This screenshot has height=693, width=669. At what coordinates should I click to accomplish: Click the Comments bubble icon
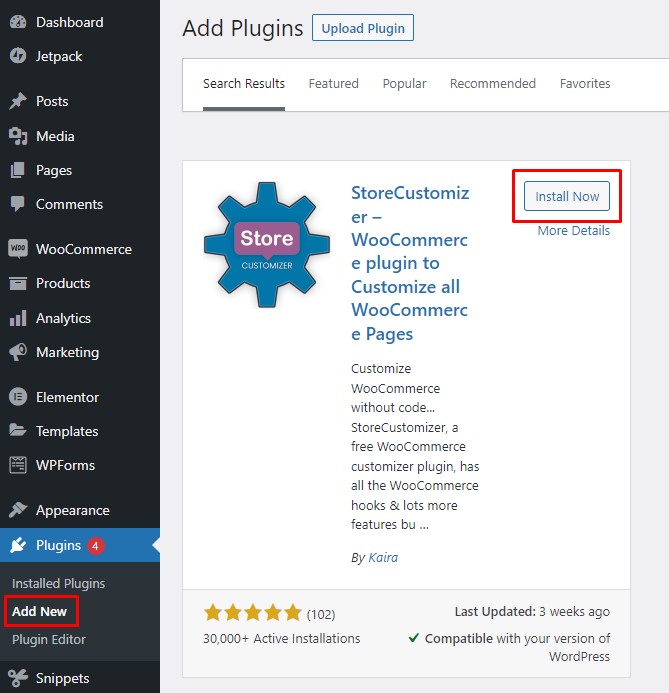(x=18, y=204)
